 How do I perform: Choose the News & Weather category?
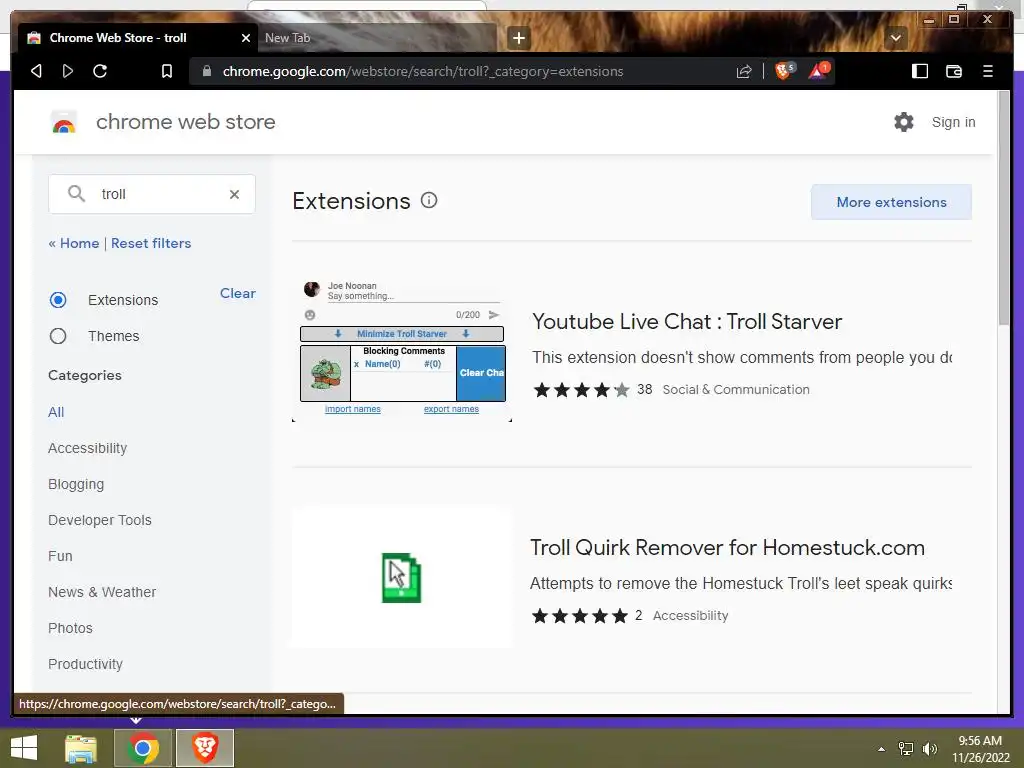pos(102,592)
